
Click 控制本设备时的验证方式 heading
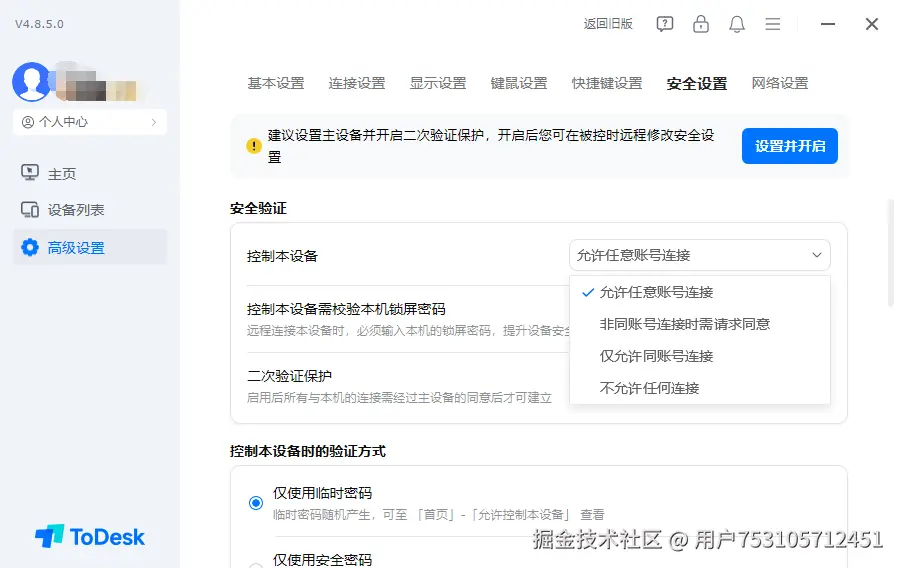(308, 452)
